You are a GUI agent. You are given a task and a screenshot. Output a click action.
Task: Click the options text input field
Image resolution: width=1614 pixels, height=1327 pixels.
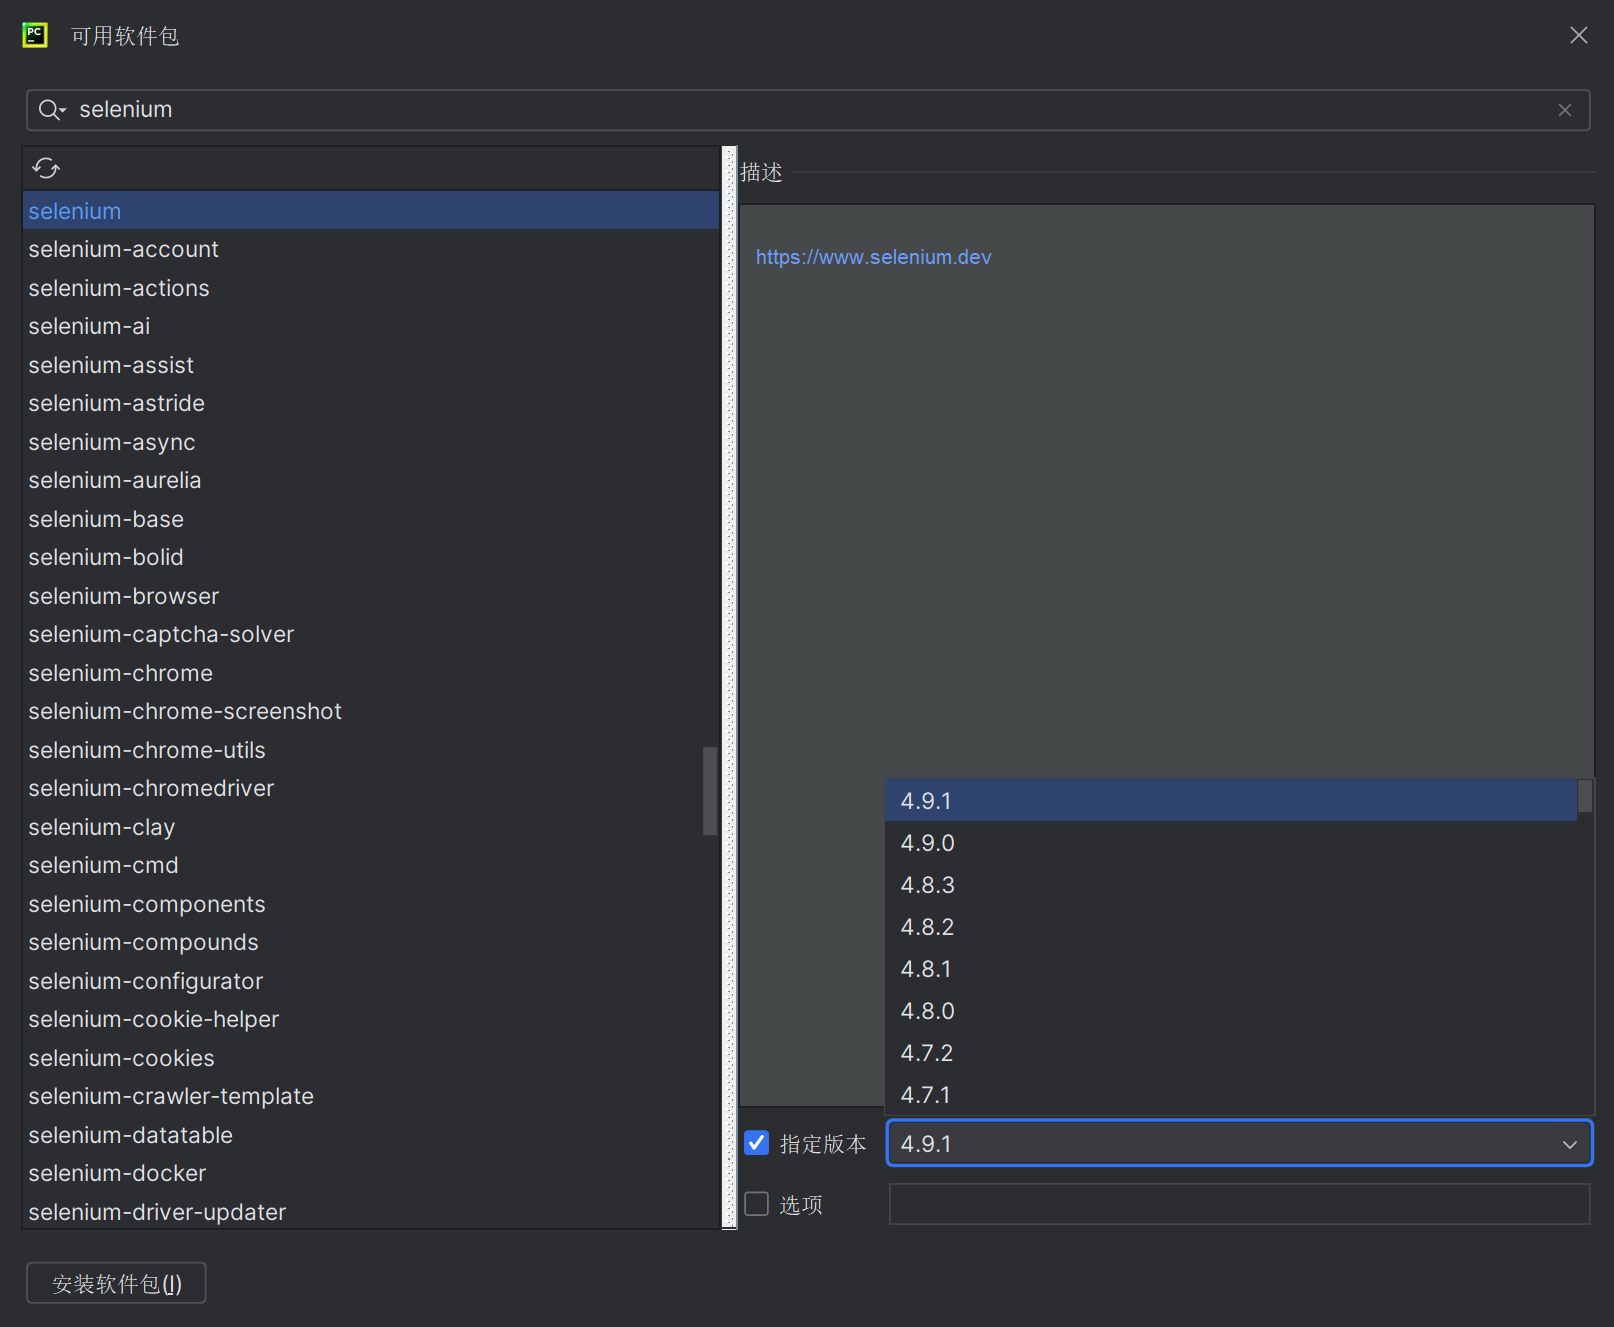click(x=1239, y=1204)
